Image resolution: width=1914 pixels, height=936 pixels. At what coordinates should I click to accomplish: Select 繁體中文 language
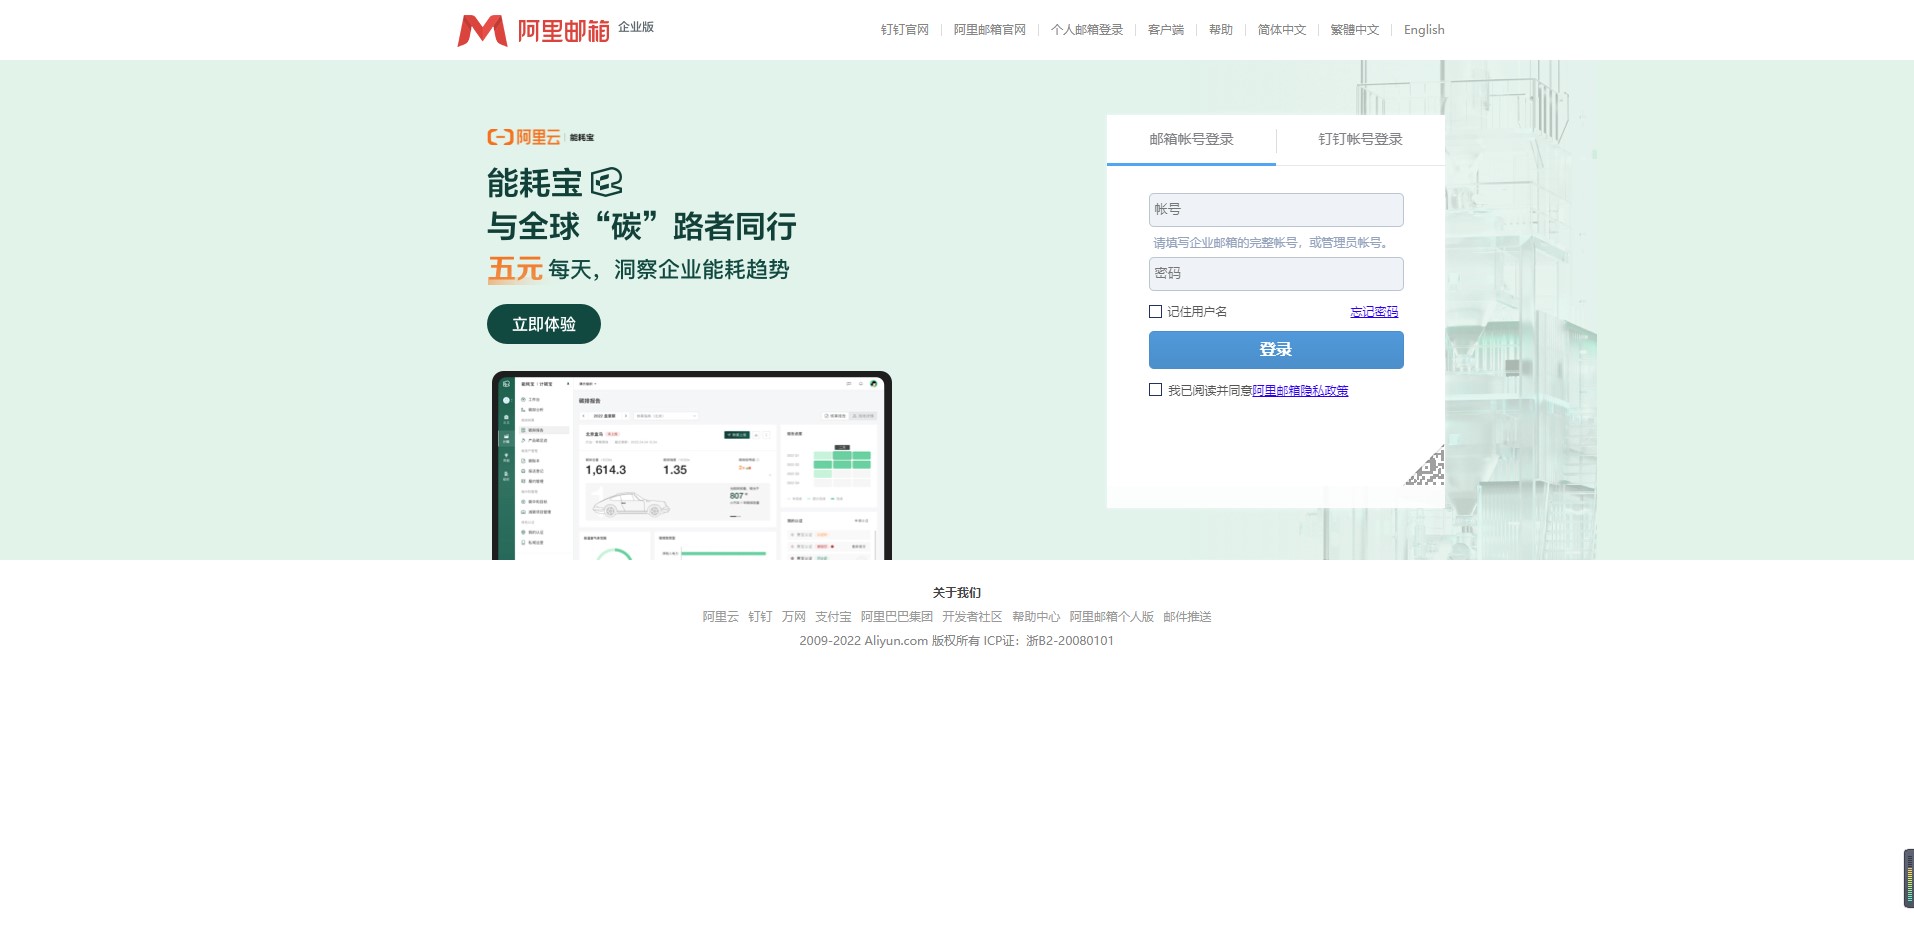[x=1355, y=30]
